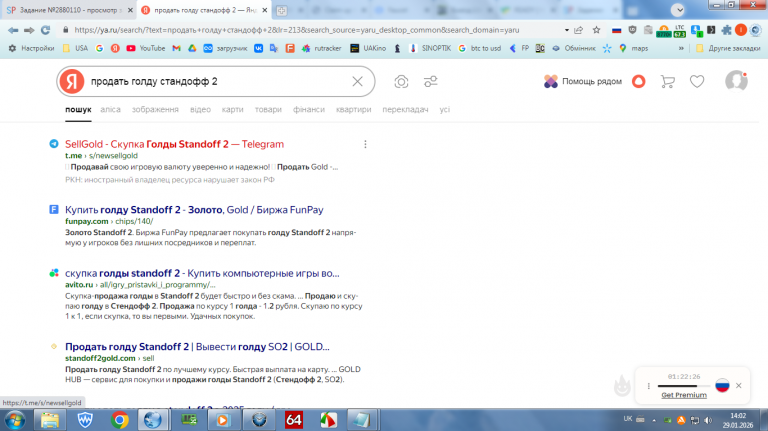Open the UAKino bookmark

tap(368, 48)
